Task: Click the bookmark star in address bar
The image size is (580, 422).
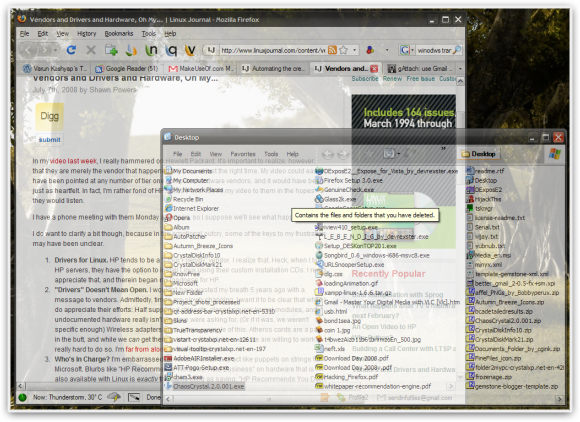Action: pos(343,50)
